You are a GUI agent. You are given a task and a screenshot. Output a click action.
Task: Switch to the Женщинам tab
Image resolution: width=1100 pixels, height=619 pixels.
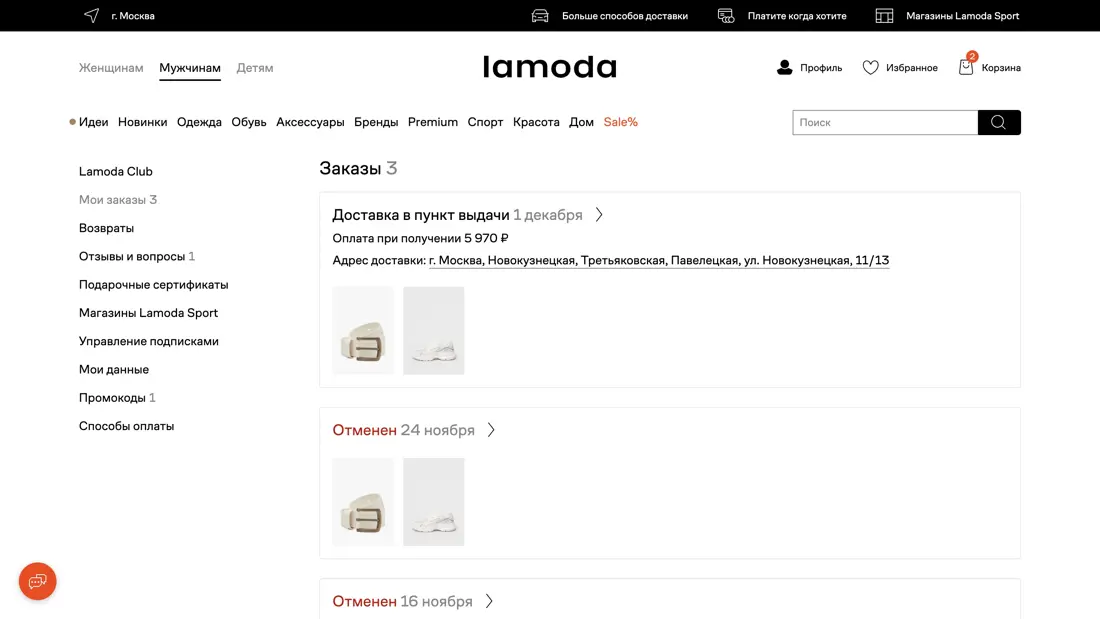(x=111, y=68)
